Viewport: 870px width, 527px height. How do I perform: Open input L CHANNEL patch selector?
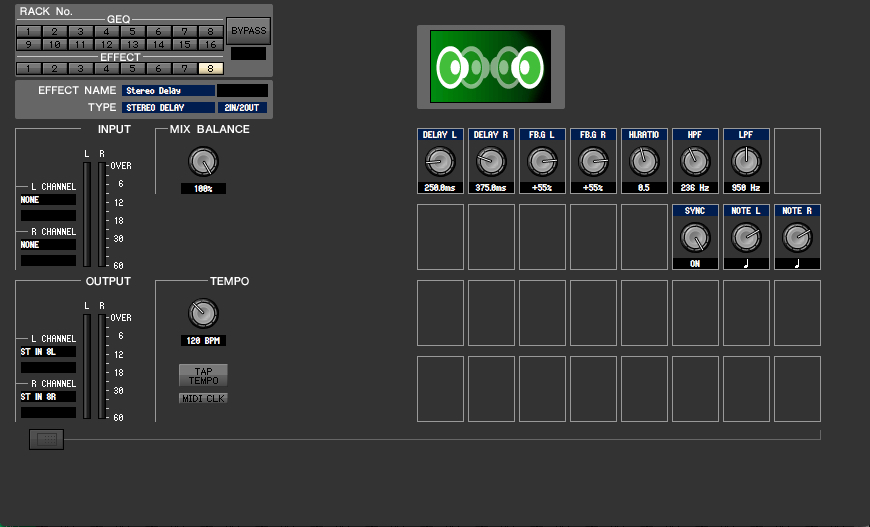[48, 200]
